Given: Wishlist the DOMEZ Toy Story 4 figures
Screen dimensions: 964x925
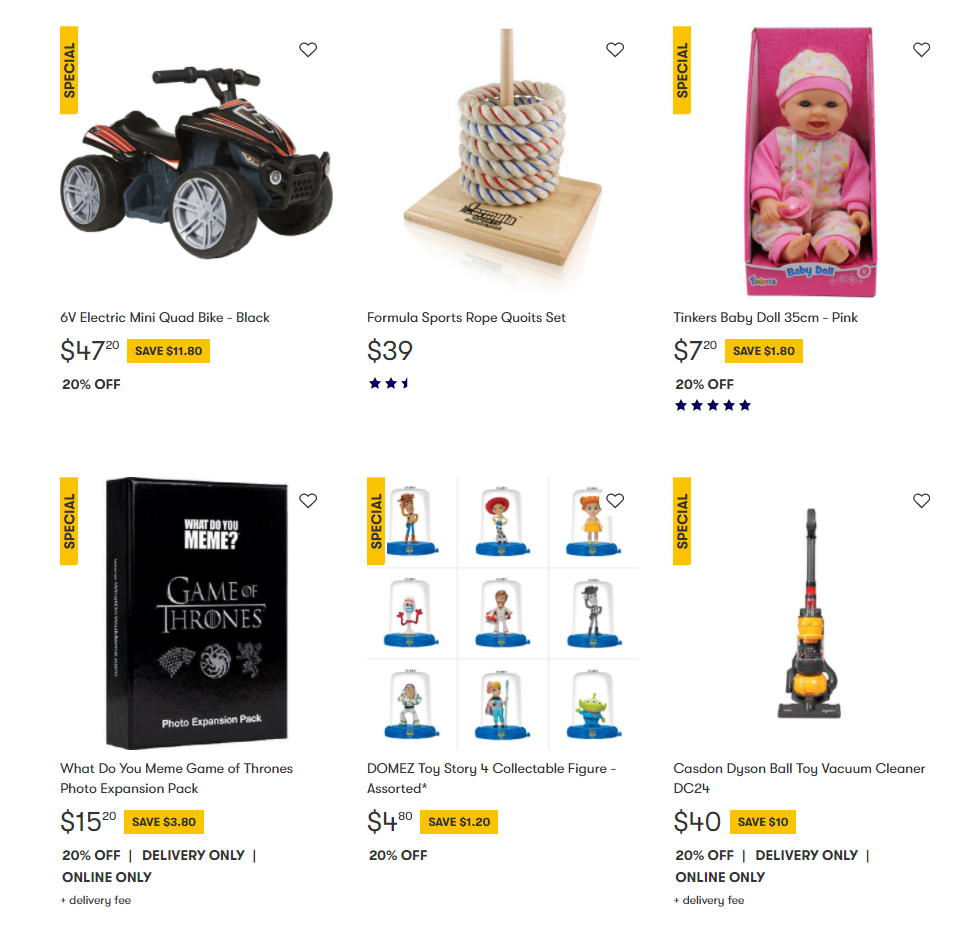Looking at the screenshot, I should [x=615, y=500].
